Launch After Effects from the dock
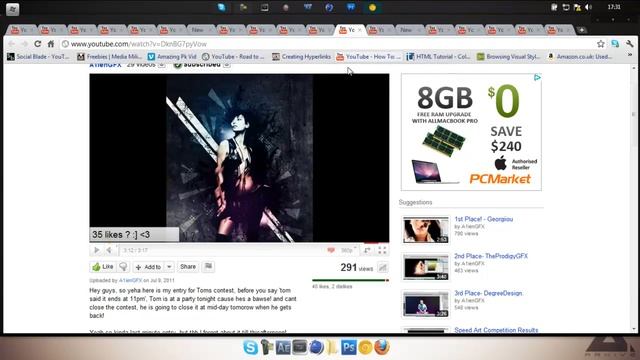 (283, 347)
